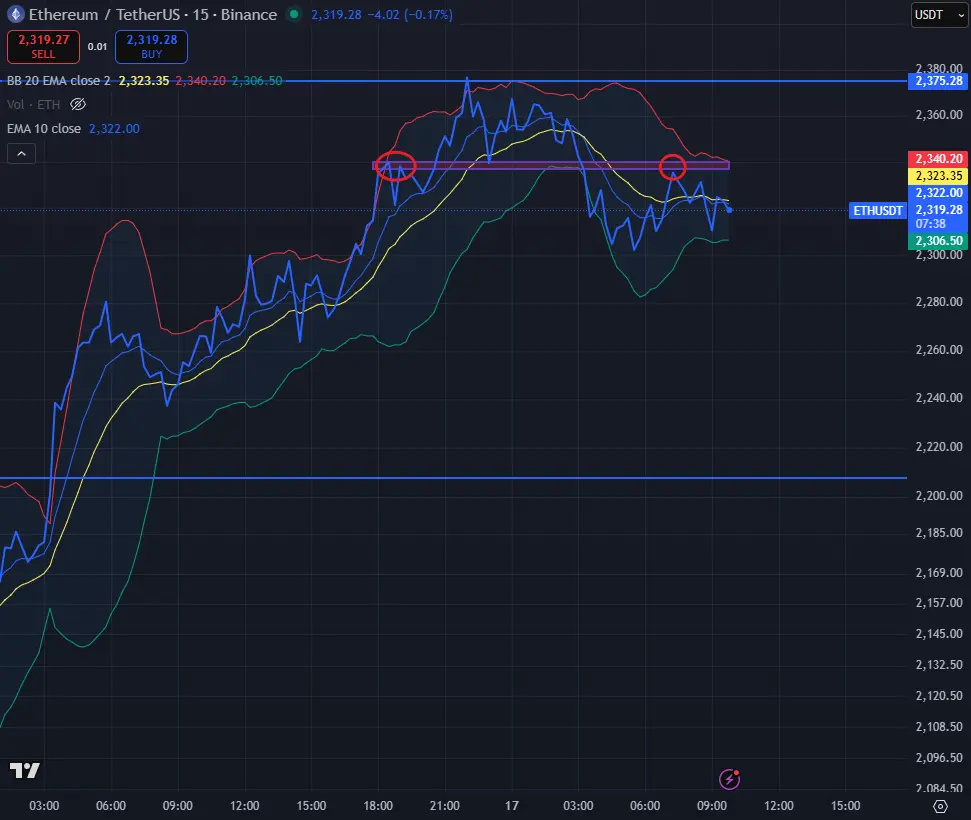Image resolution: width=971 pixels, height=820 pixels.
Task: Click the lightning bolt quick-action icon
Action: (x=729, y=779)
